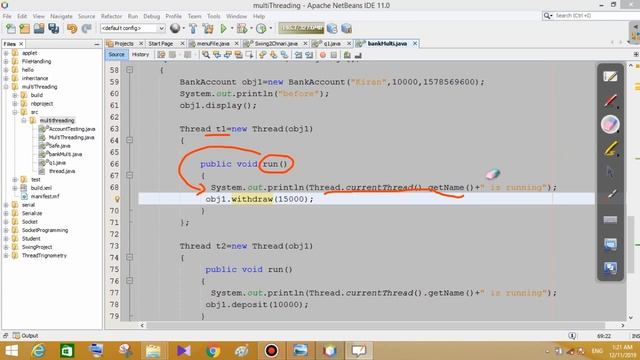Open Chrome from the taskbar
Viewport: 640px width, 360px height.
pyautogui.click(x=213, y=351)
